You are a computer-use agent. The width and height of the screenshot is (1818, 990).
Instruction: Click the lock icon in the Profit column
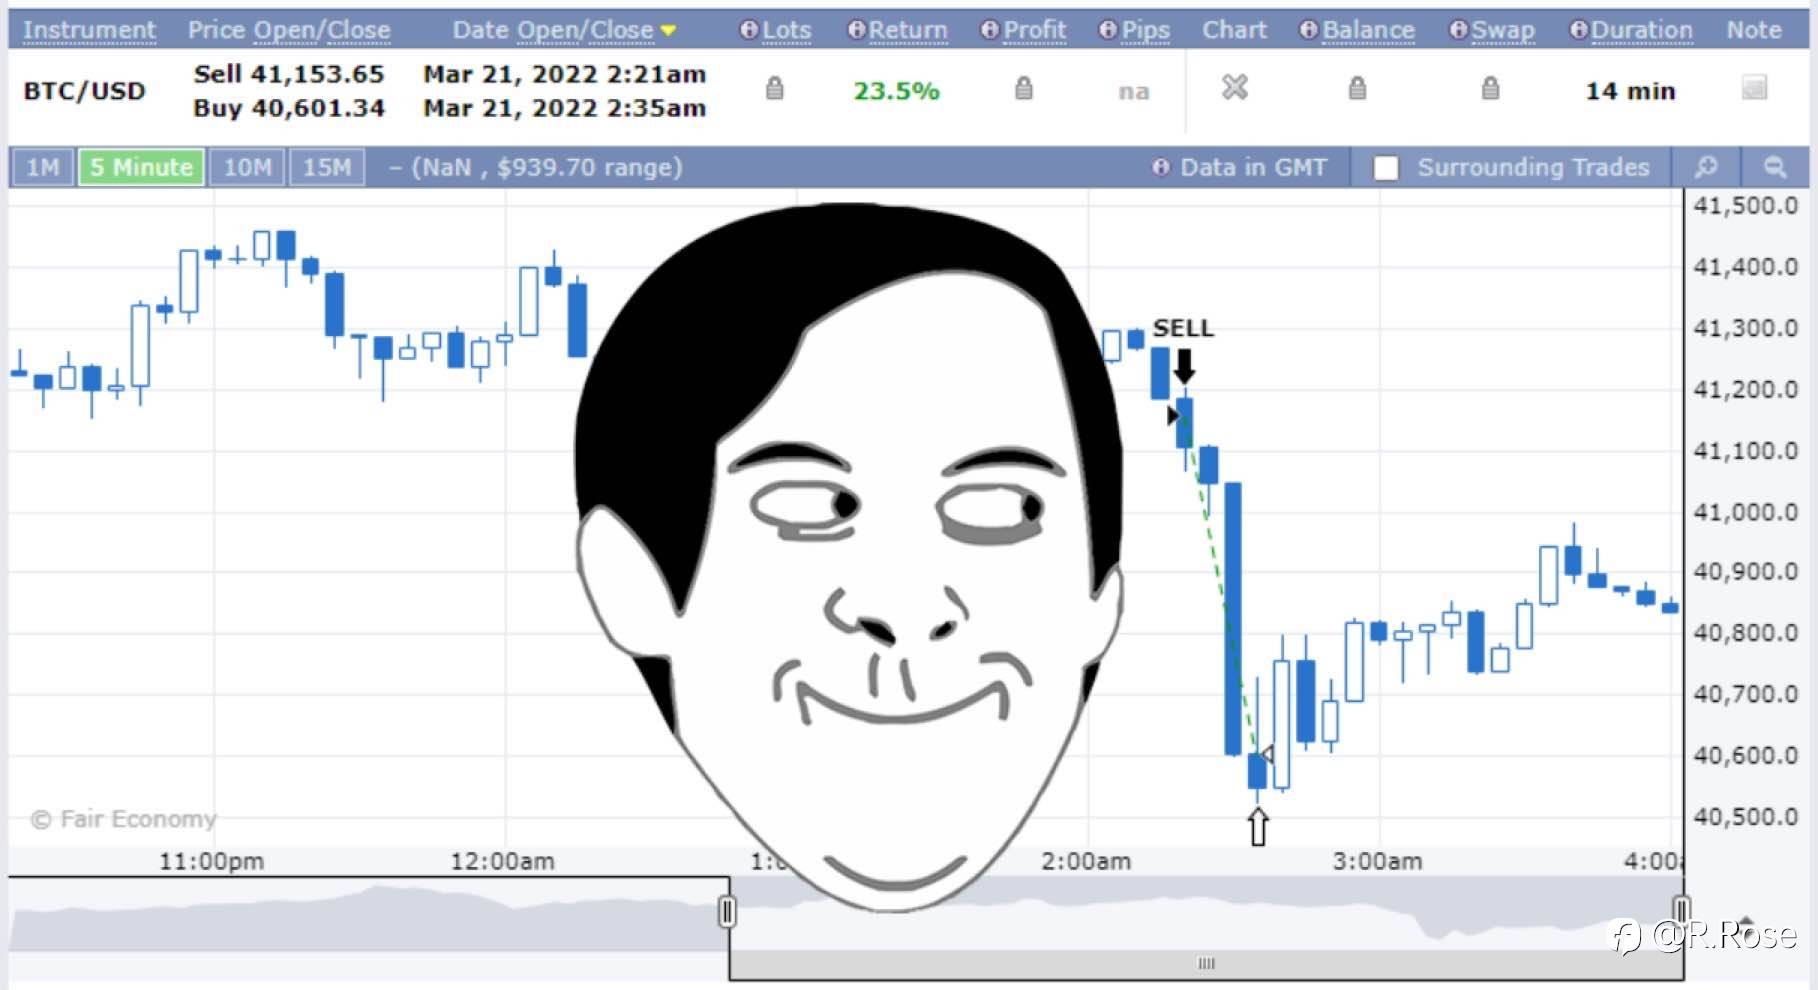1024,89
